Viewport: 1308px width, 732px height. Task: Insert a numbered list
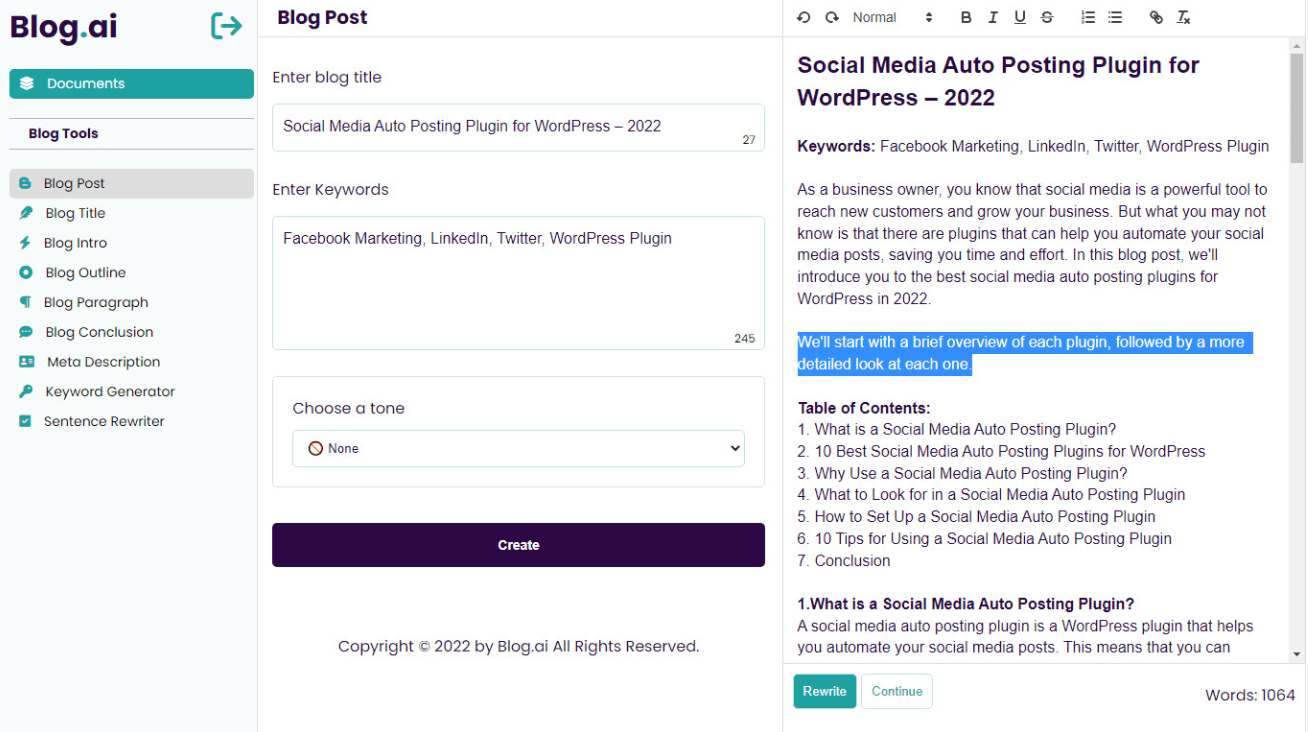[1088, 17]
